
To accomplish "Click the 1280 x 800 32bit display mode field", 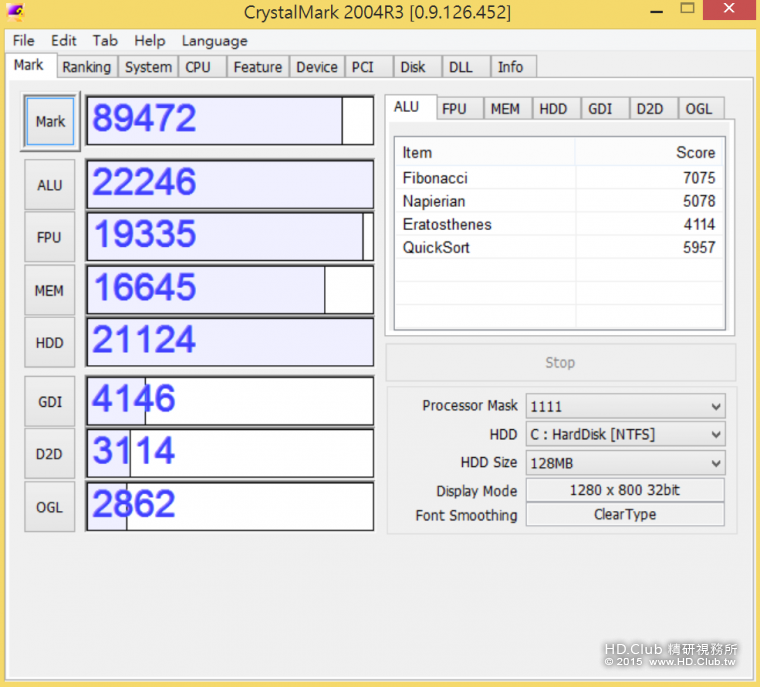I will pos(625,491).
